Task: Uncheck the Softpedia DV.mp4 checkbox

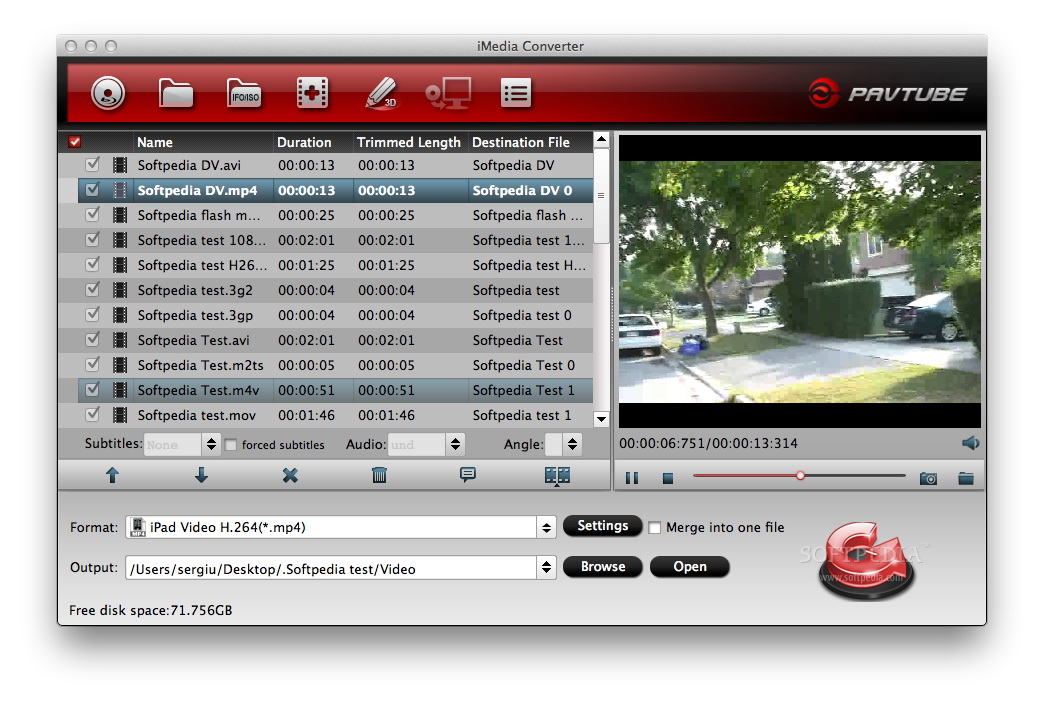Action: click(x=93, y=189)
